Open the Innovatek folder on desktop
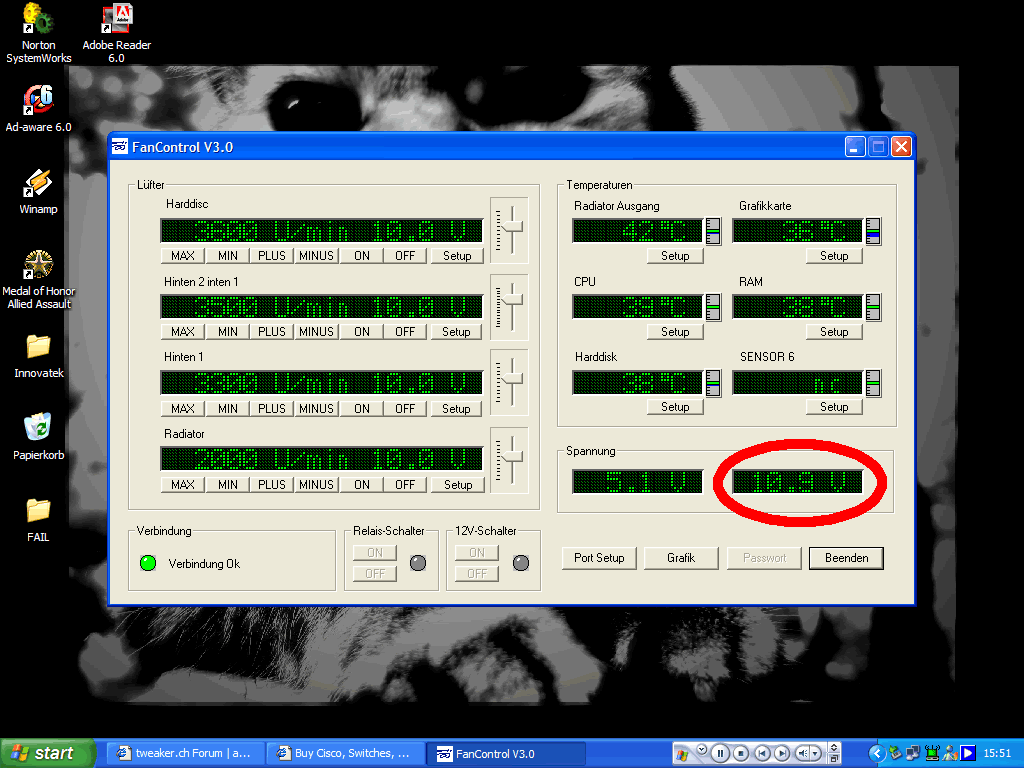1024x768 pixels. point(38,347)
